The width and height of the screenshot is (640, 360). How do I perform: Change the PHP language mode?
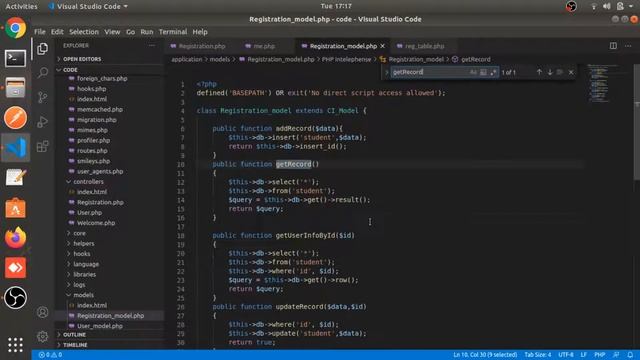click(599, 355)
